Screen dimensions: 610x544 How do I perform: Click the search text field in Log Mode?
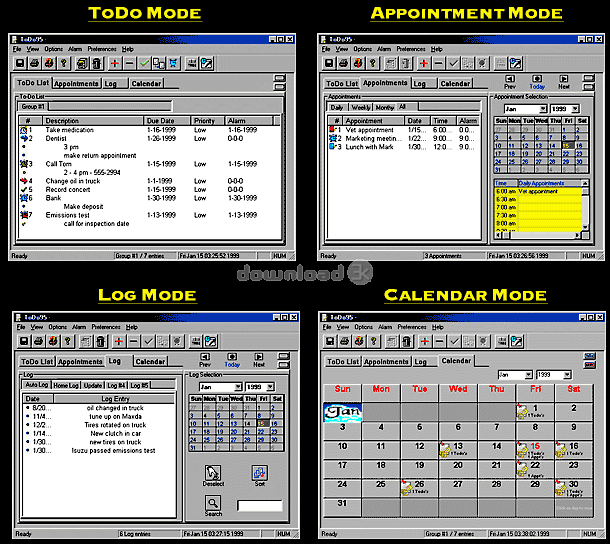pyautogui.click(x=260, y=505)
